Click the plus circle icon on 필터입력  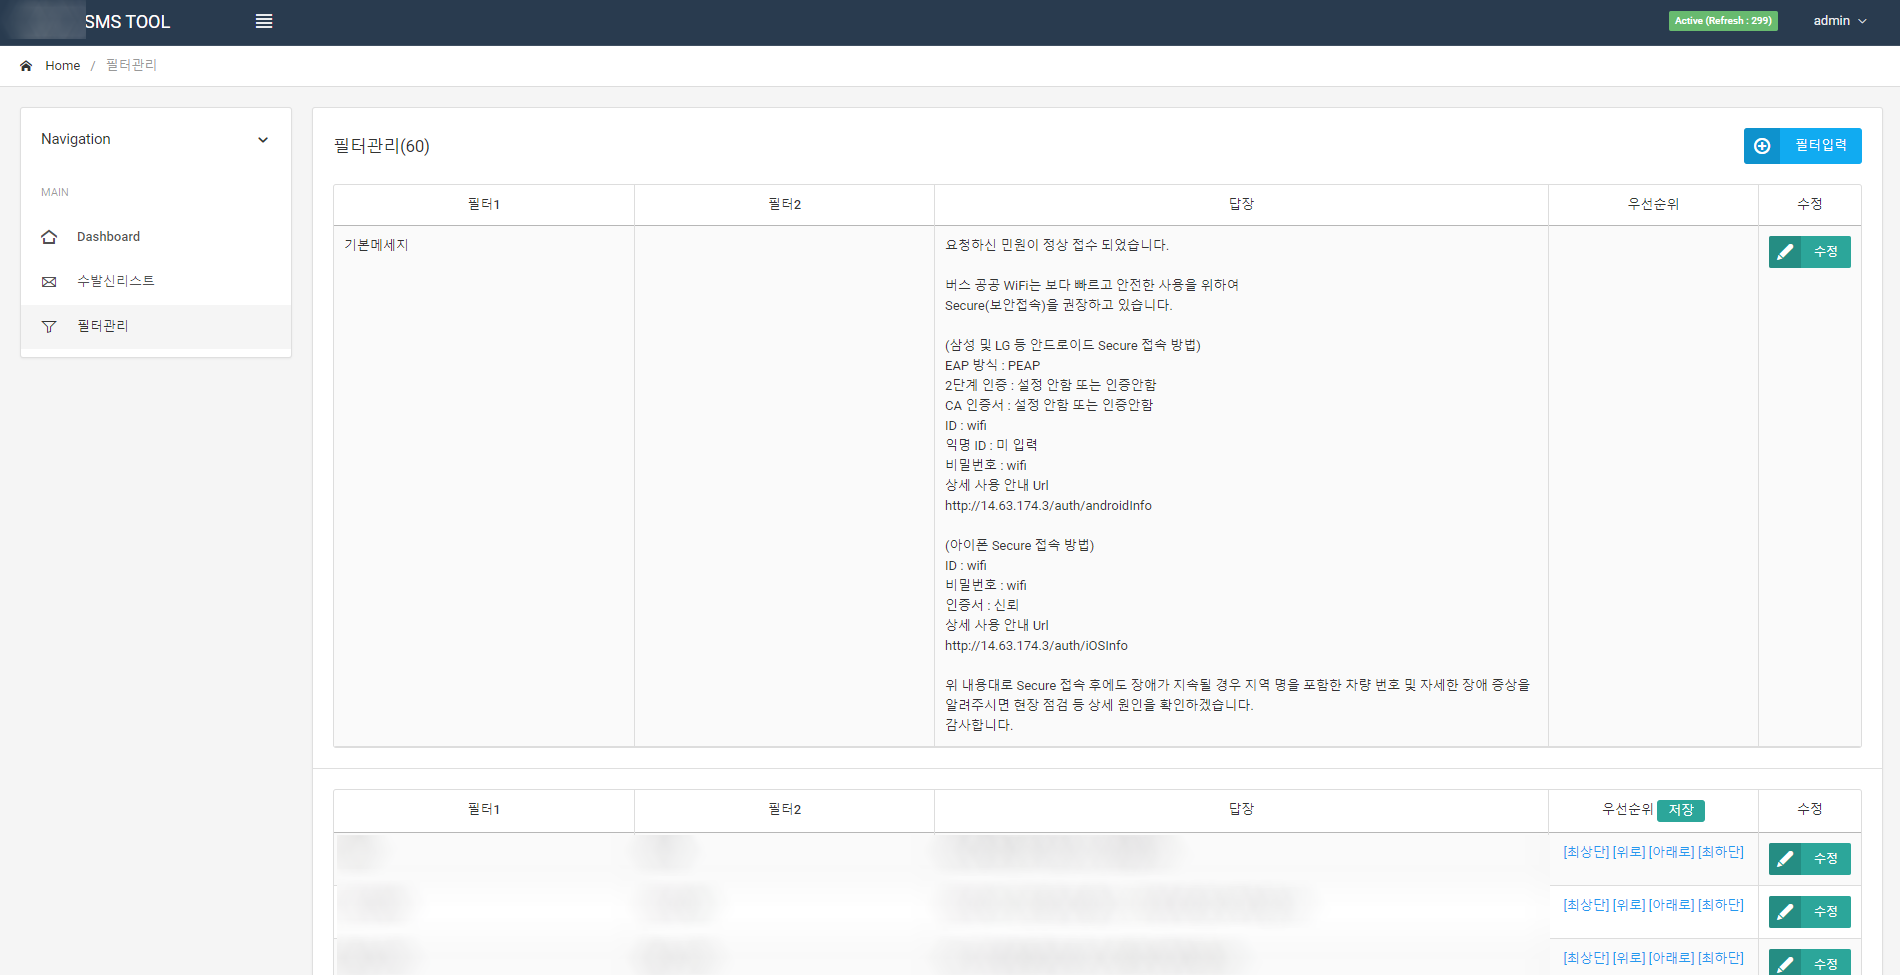click(x=1762, y=146)
